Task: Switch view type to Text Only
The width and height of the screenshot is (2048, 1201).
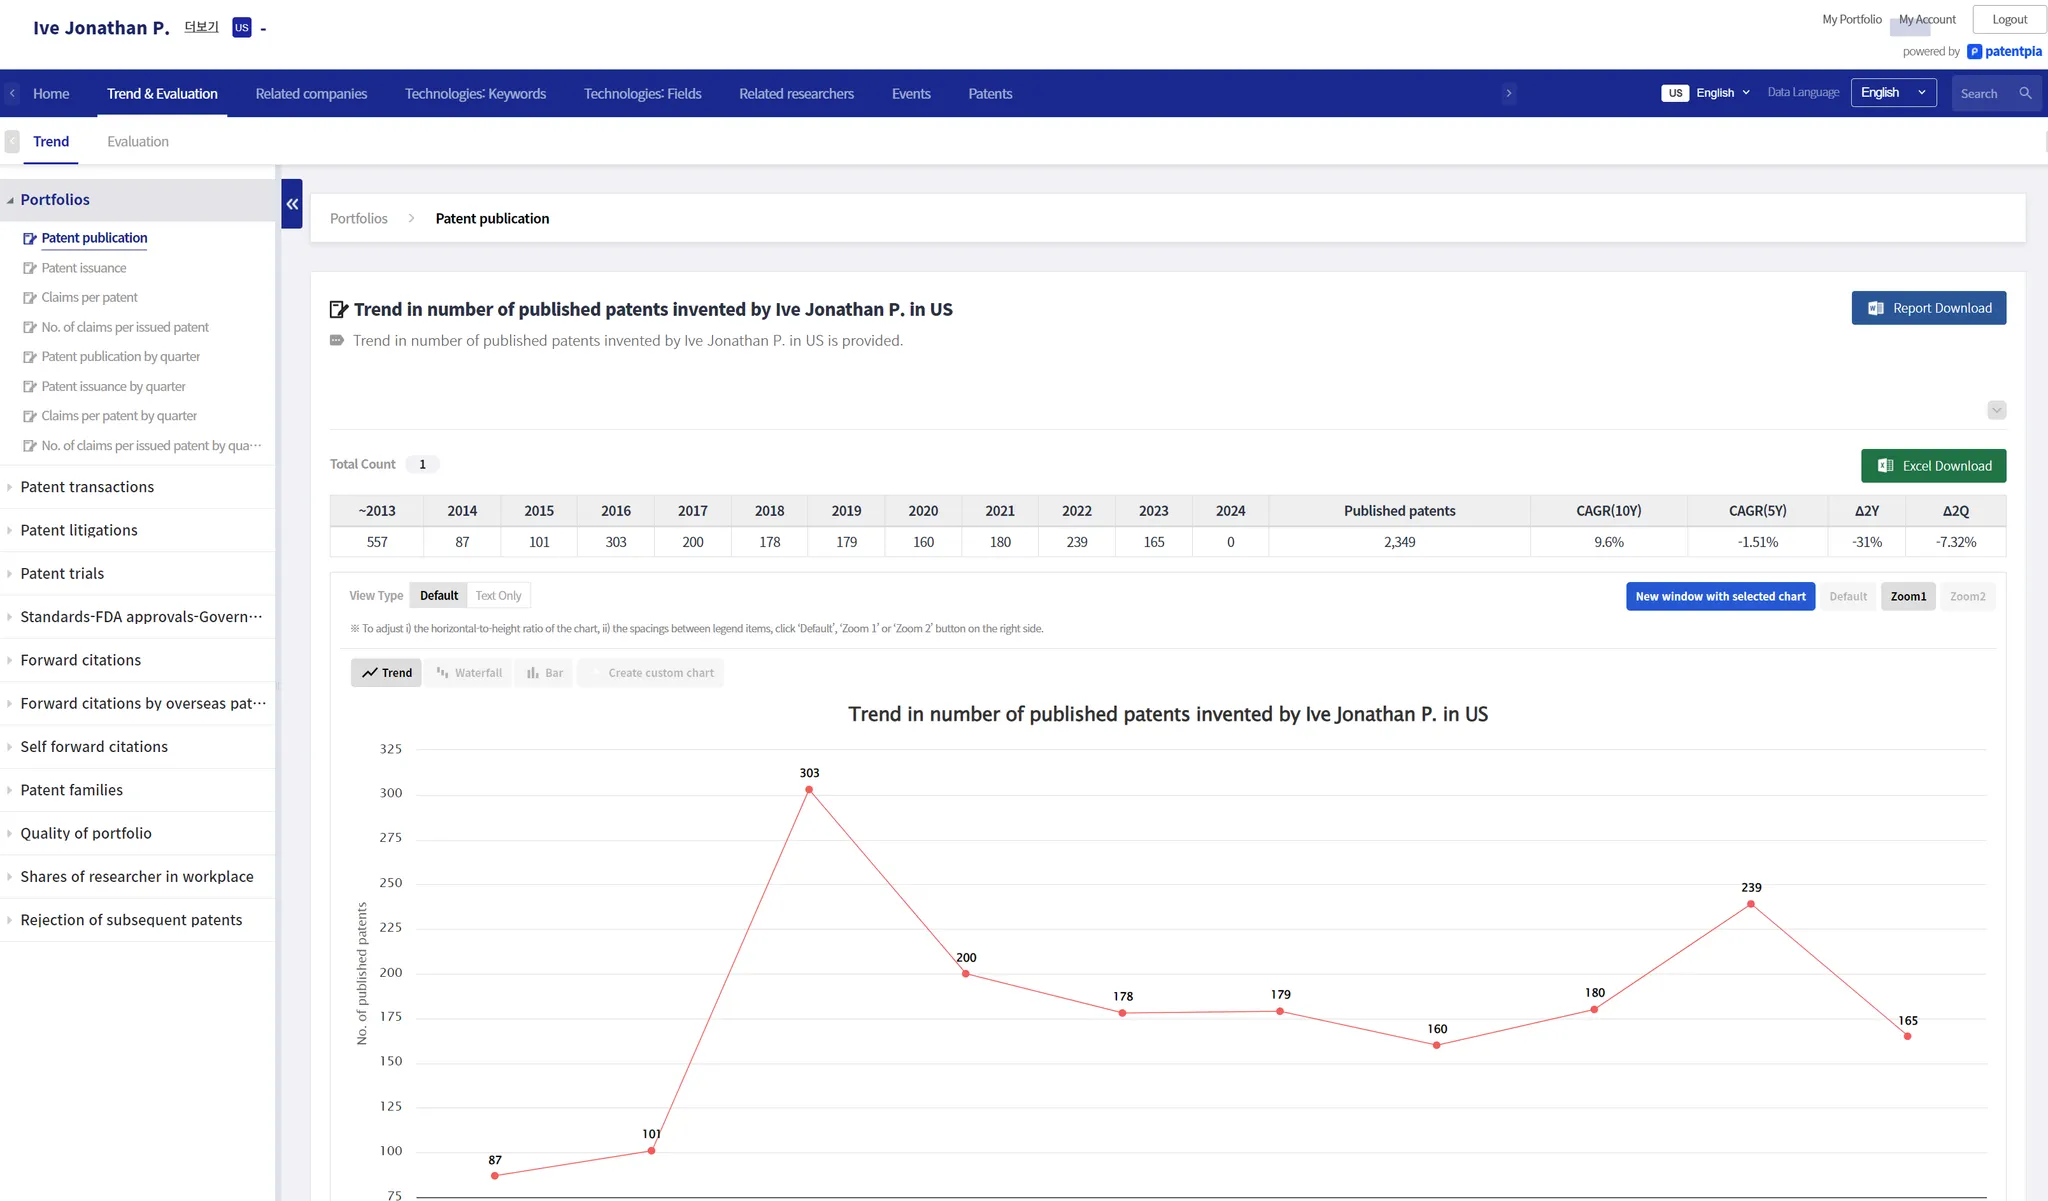Action: point(498,596)
